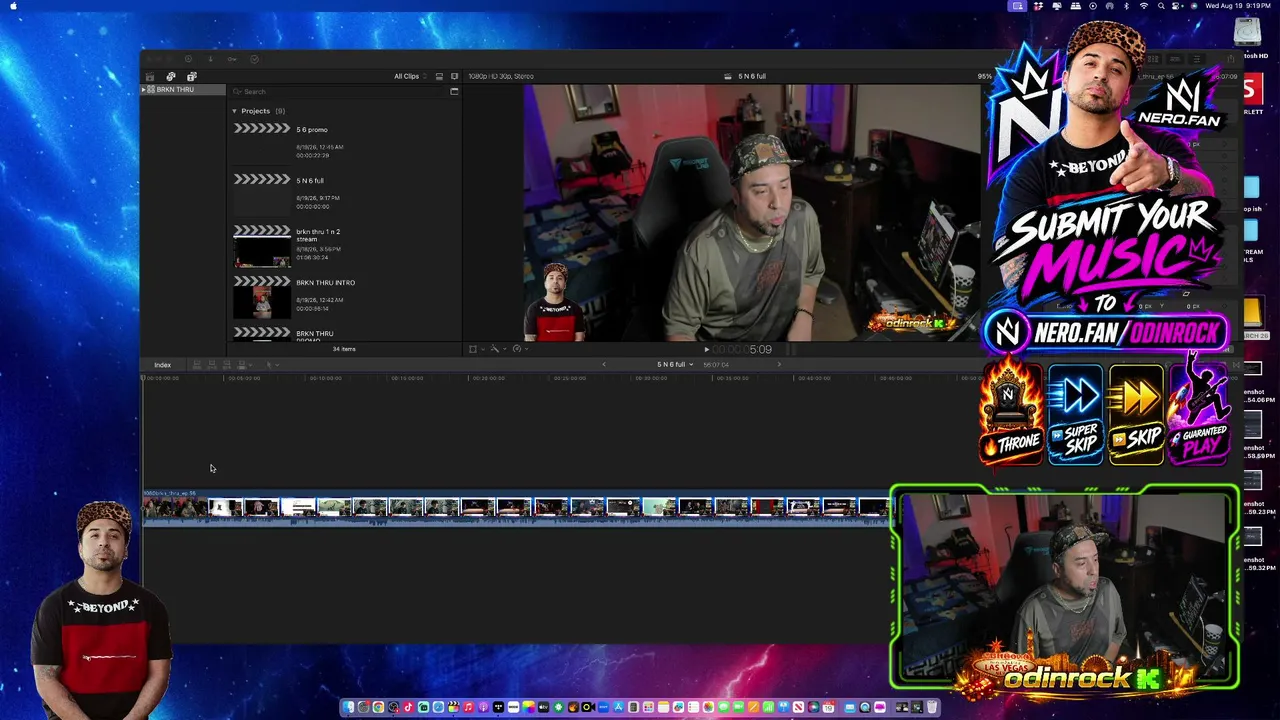The image size is (1280, 720).
Task: Click the connect clip edit icon
Action: coord(197,365)
